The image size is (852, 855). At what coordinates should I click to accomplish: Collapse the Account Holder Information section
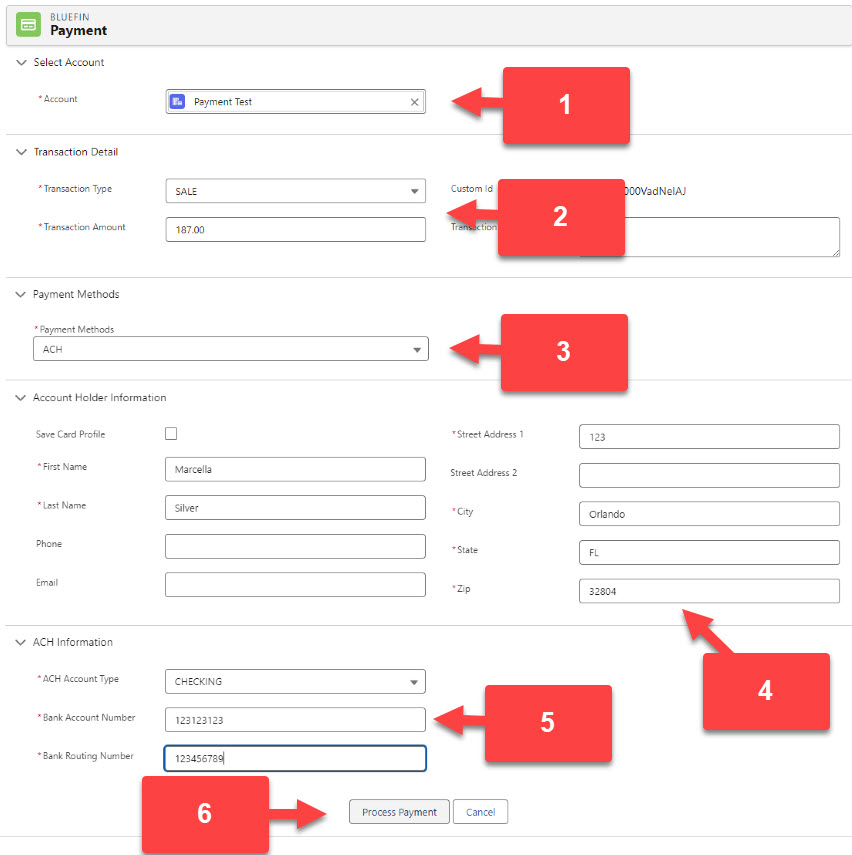coord(21,398)
